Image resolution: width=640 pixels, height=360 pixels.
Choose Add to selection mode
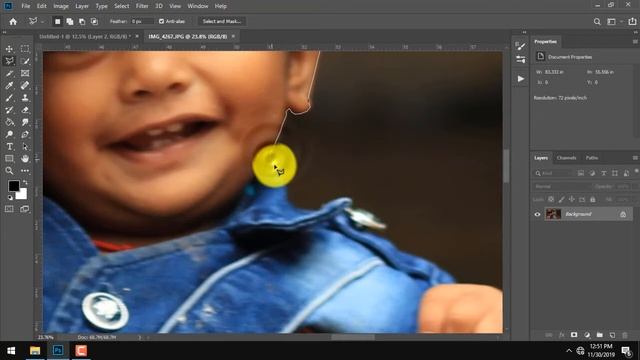tap(70, 21)
